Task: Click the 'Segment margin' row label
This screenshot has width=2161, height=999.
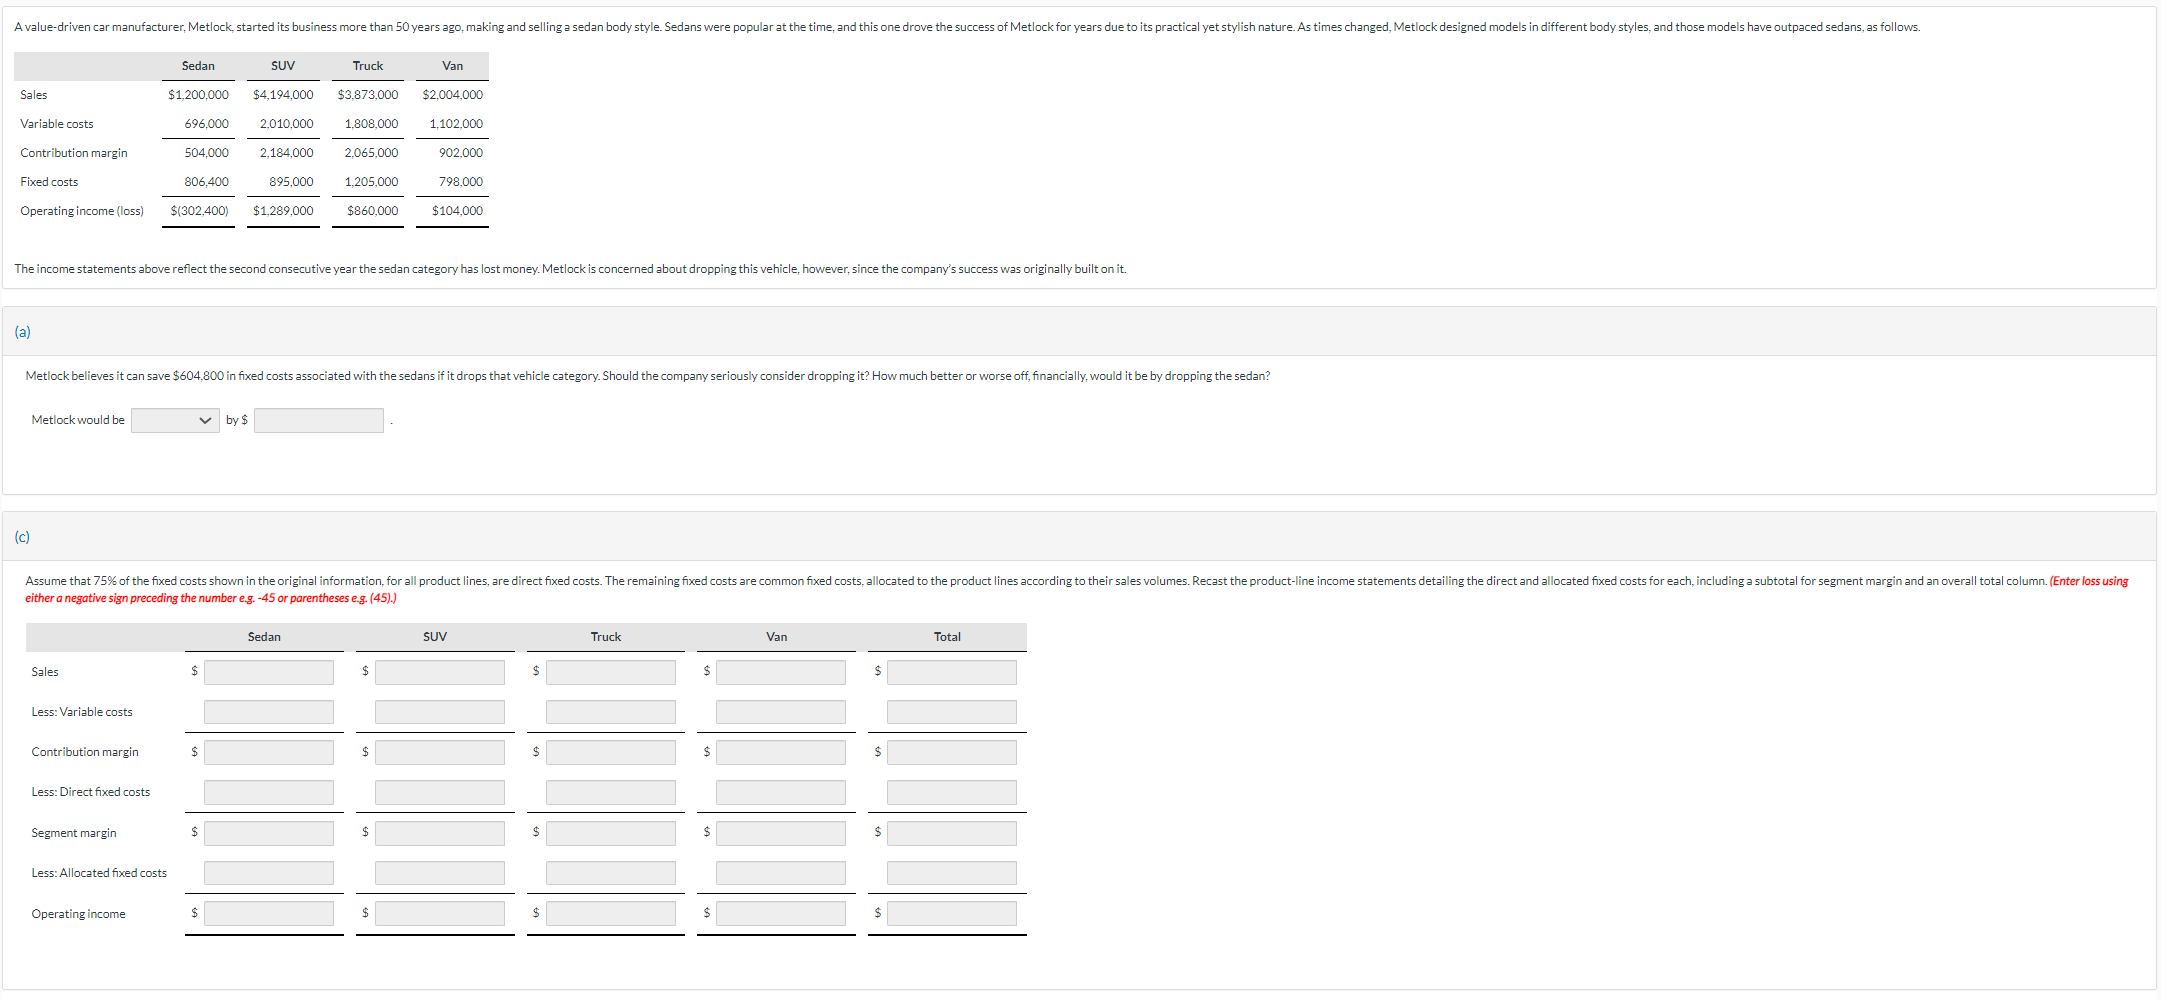Action: (74, 833)
